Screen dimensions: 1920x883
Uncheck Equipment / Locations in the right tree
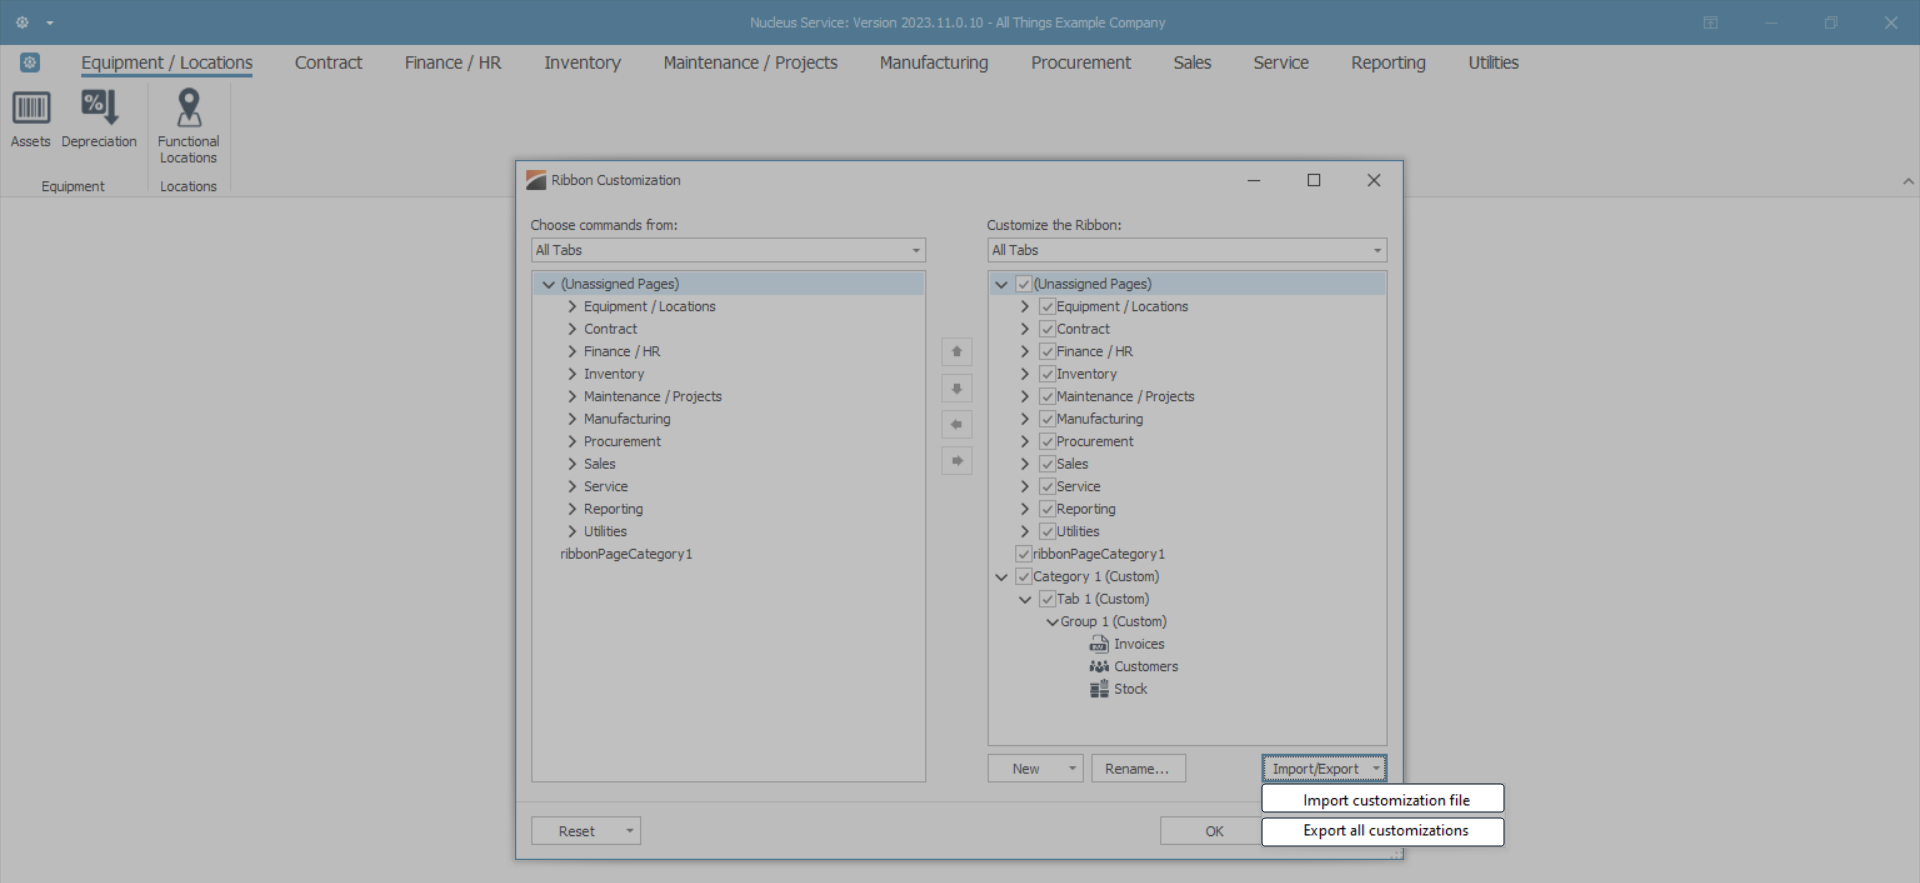point(1047,307)
